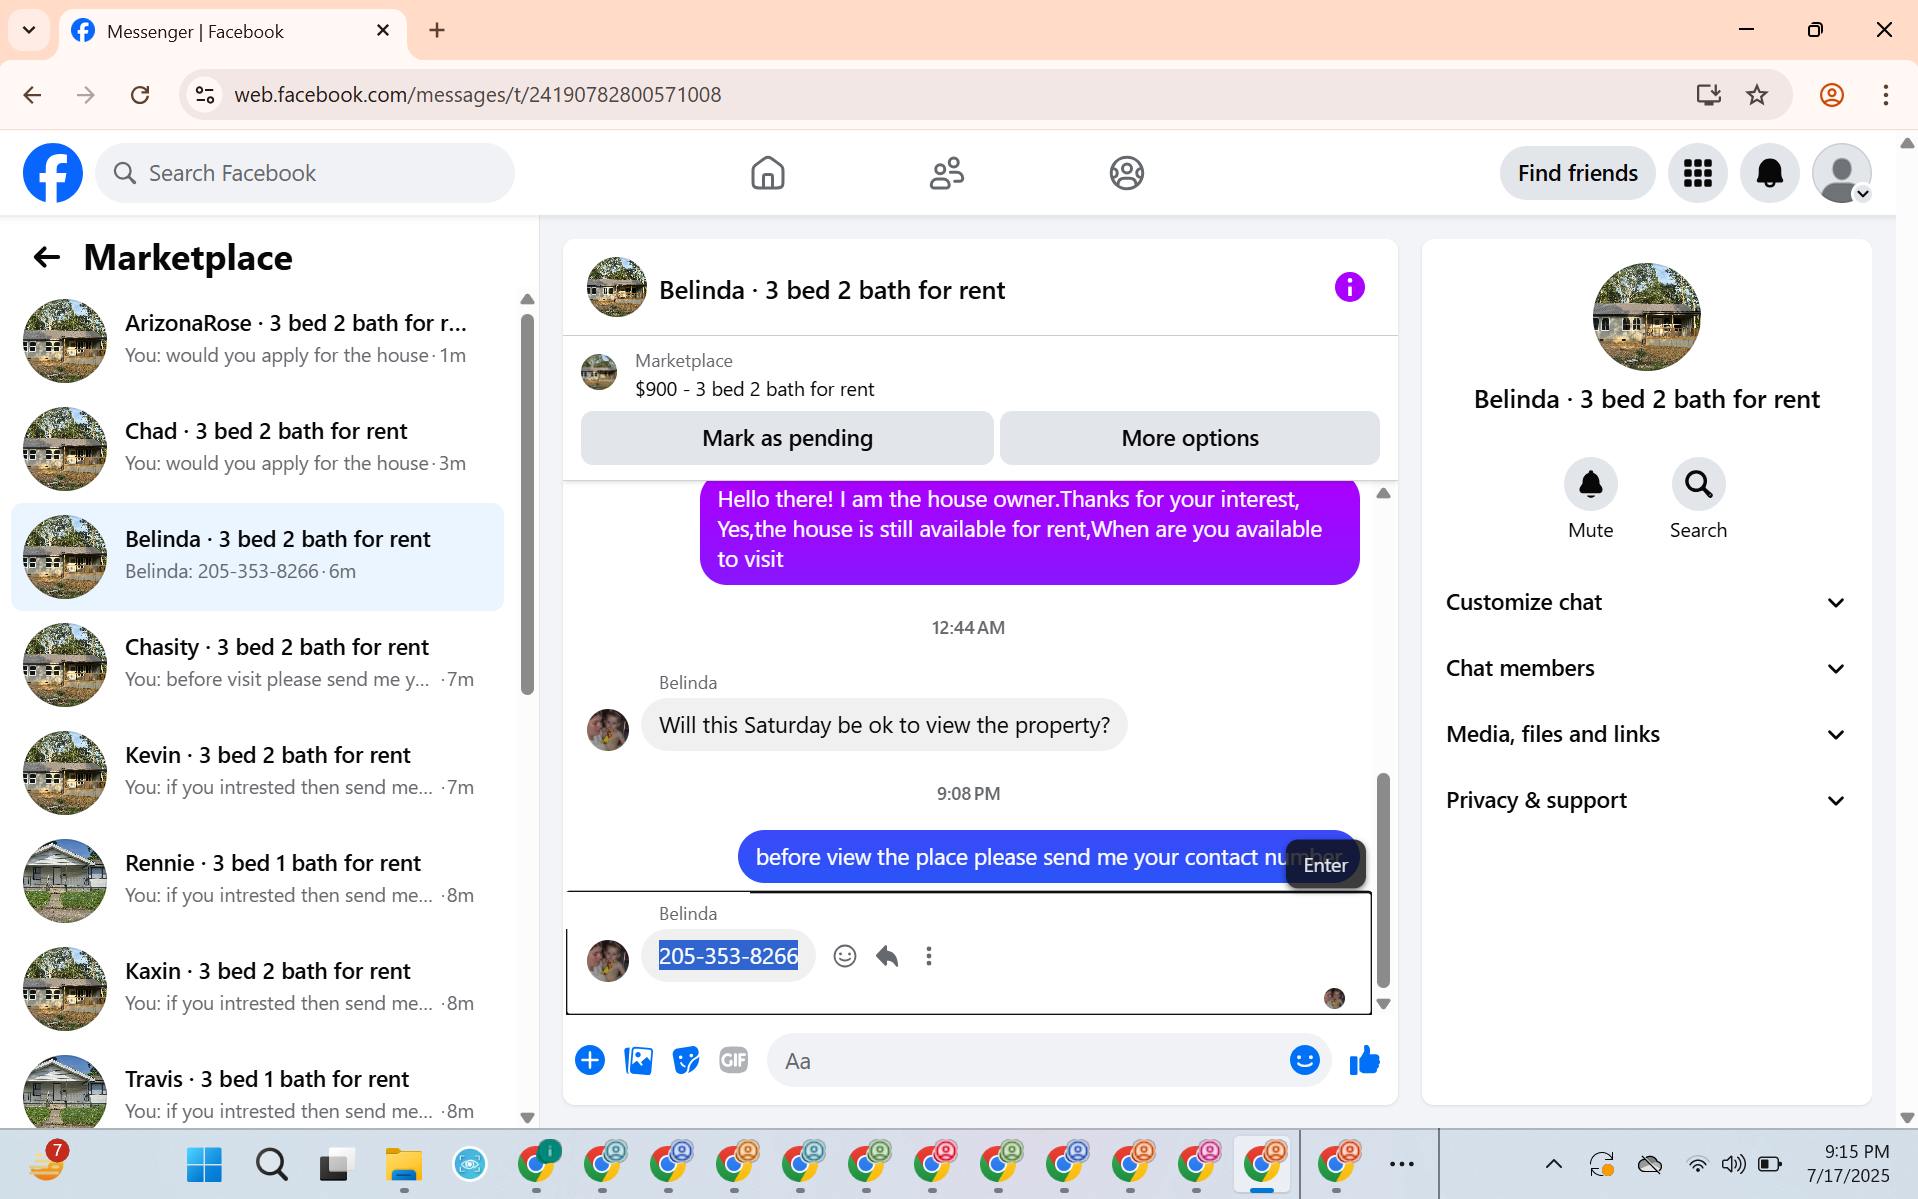Open the volume control in system tray
The image size is (1918, 1199).
(1733, 1164)
